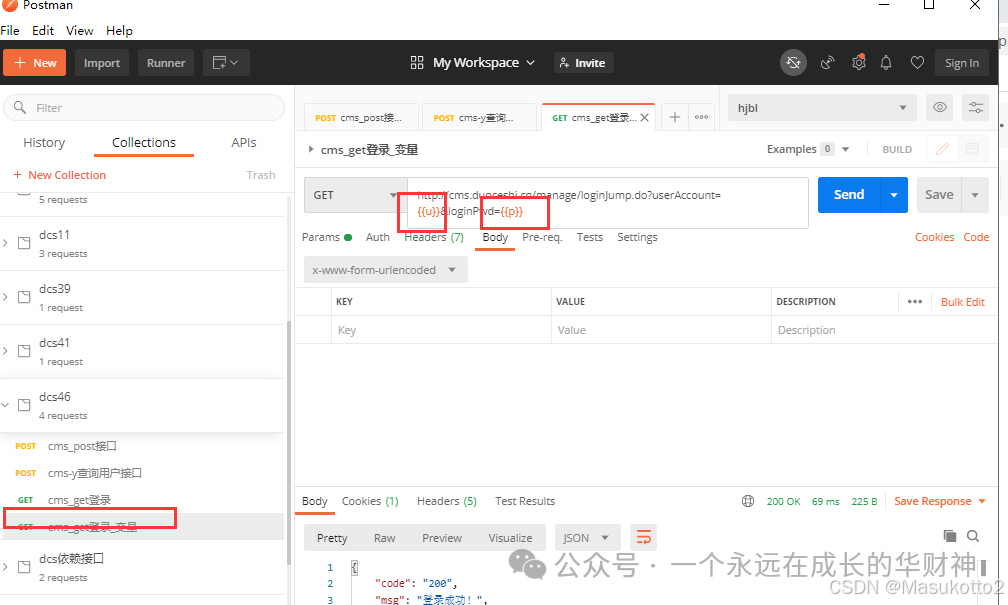Image resolution: width=1008 pixels, height=605 pixels.
Task: Open the hjbl environment dropdown
Action: click(x=822, y=108)
